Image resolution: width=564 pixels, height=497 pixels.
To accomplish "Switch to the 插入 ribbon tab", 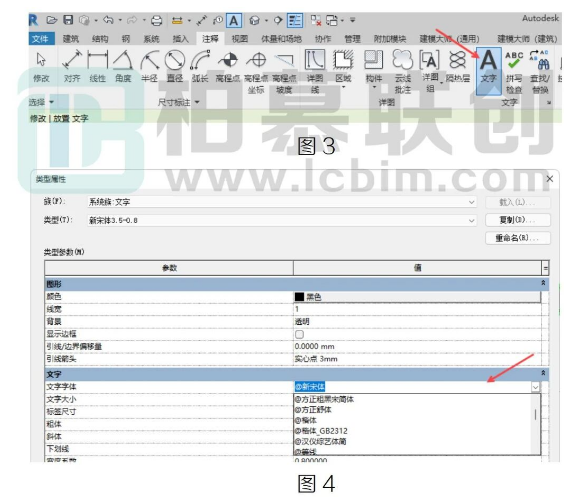I will click(x=181, y=38).
